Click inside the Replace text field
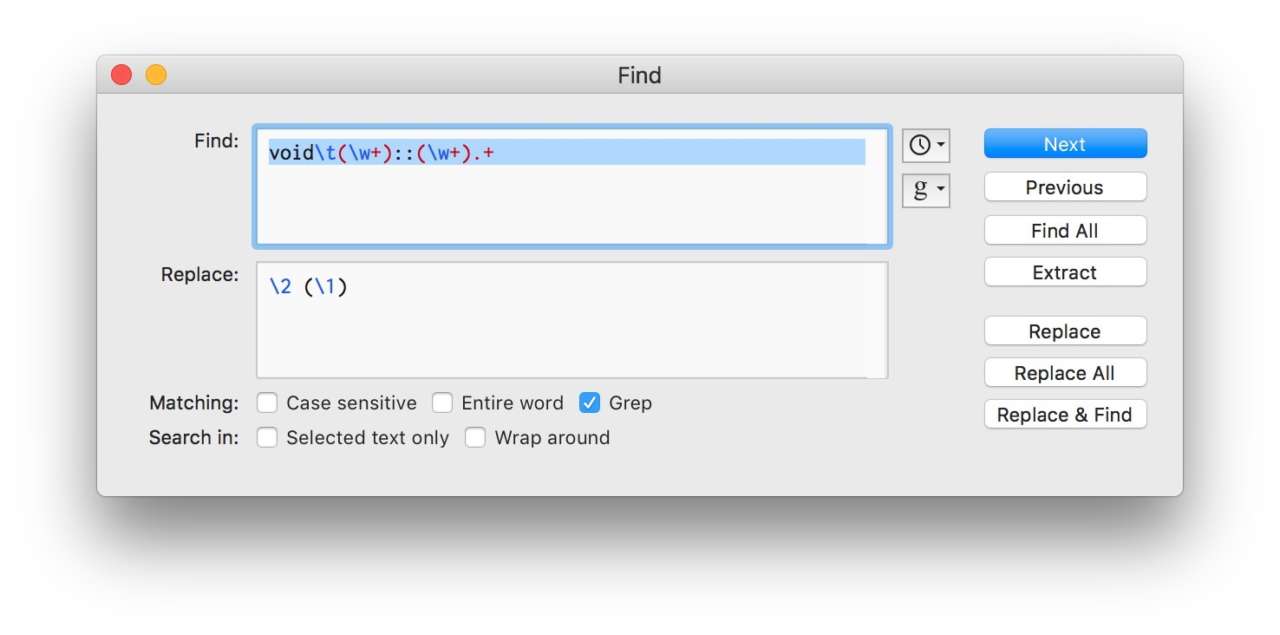This screenshot has height=635, width=1280. pos(570,330)
